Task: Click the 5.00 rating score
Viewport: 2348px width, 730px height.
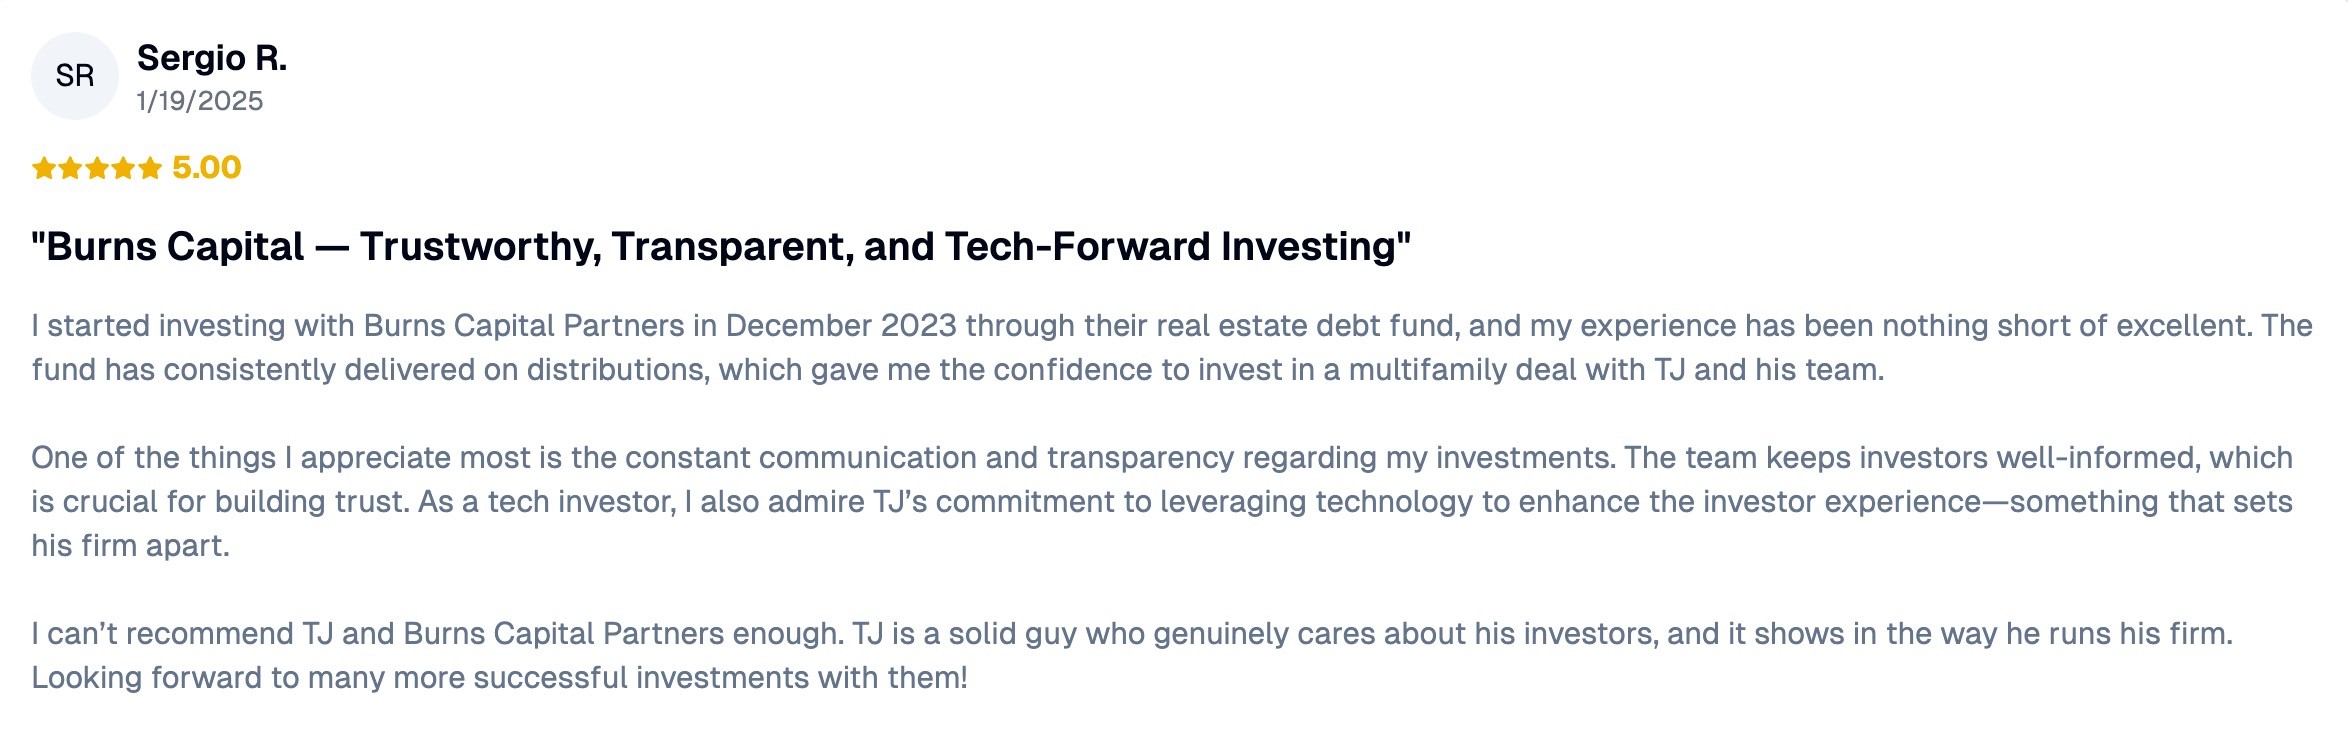Action: pyautogui.click(x=206, y=167)
